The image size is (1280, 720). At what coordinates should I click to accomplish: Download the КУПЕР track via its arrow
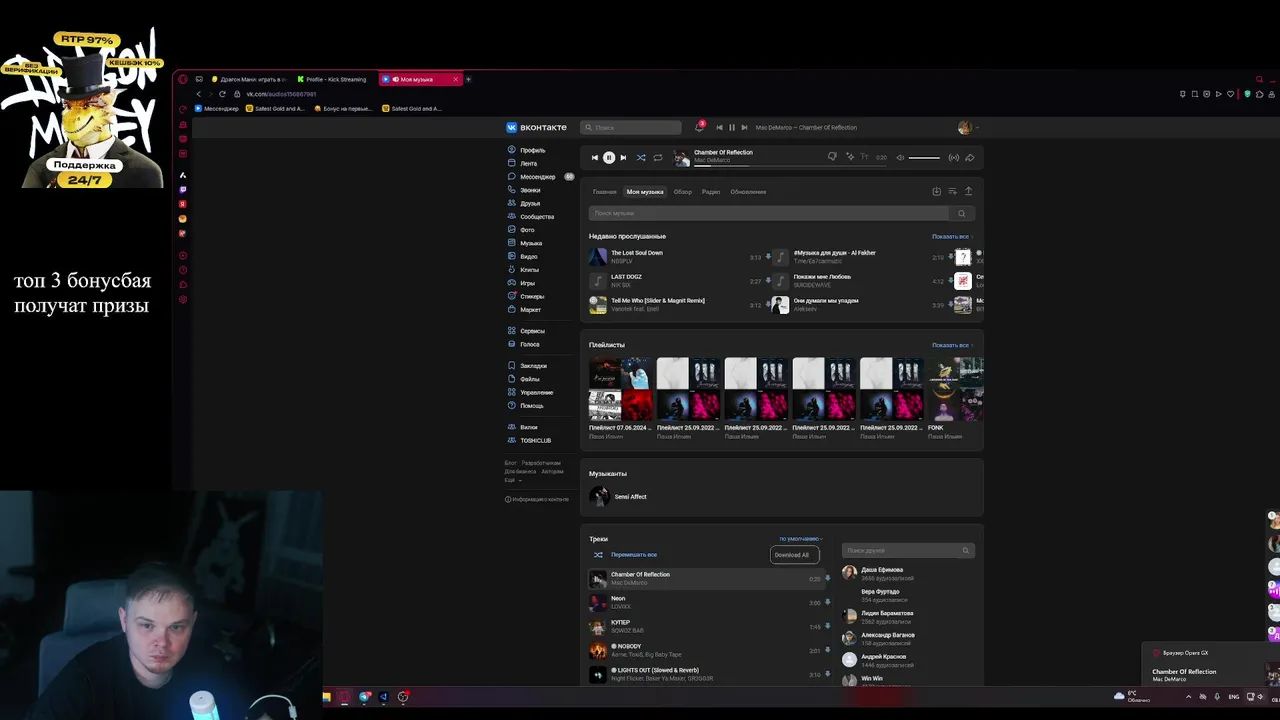coord(827,627)
